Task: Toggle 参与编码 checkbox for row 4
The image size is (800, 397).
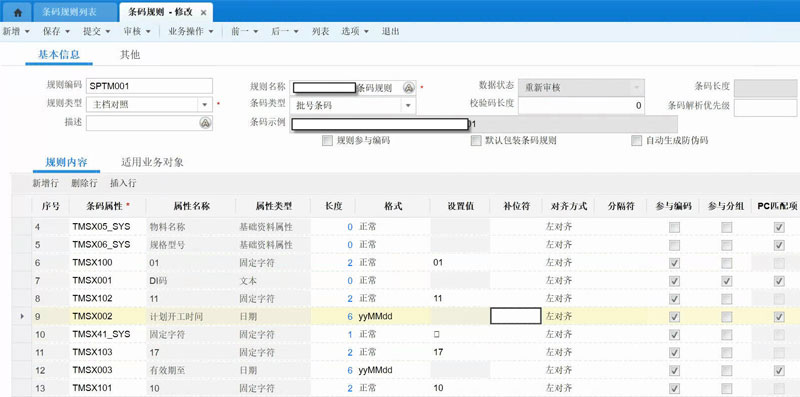Action: 674,228
